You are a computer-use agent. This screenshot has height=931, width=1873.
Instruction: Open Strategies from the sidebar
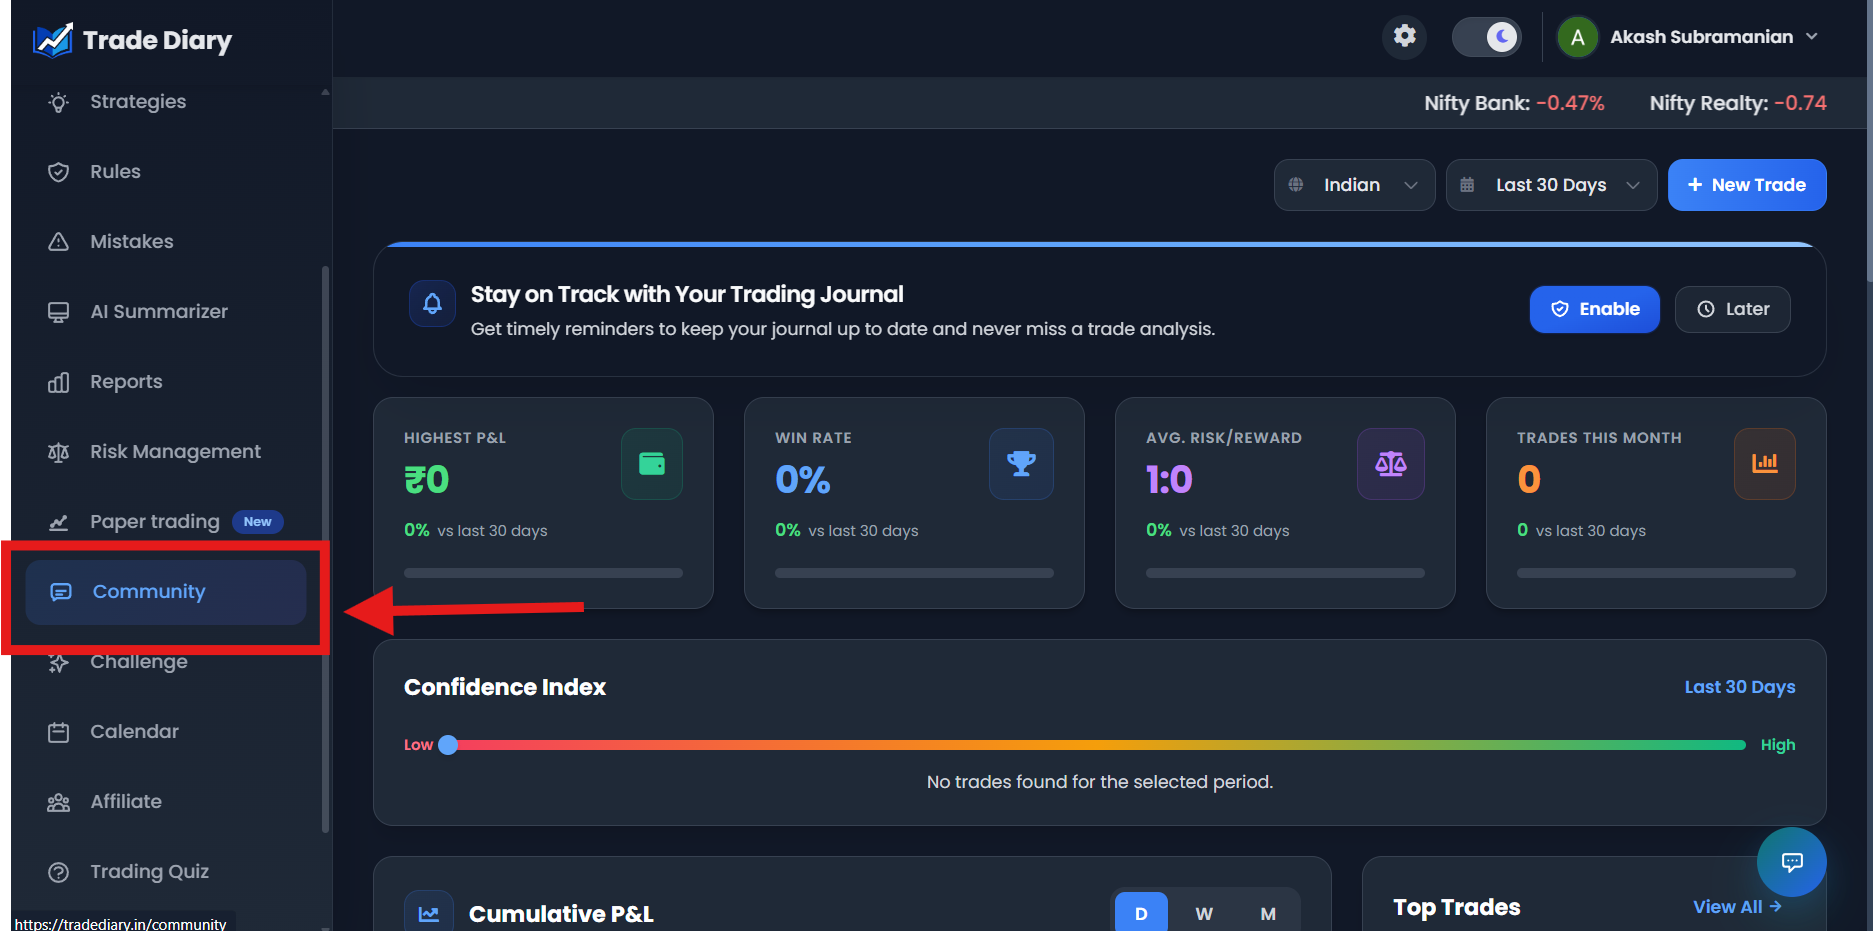click(138, 102)
